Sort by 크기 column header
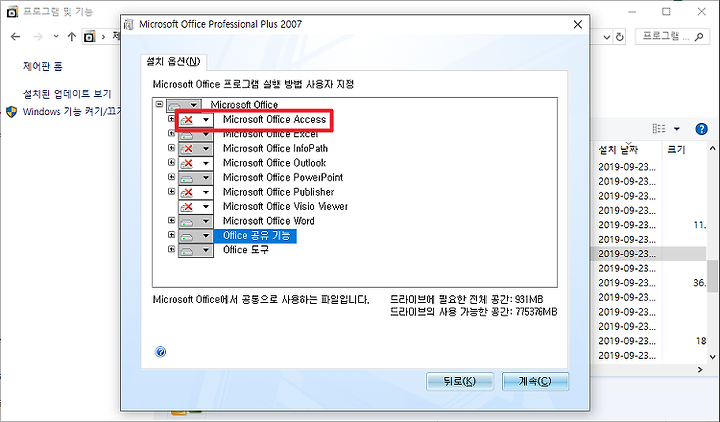The height and width of the screenshot is (422, 720). [x=676, y=150]
